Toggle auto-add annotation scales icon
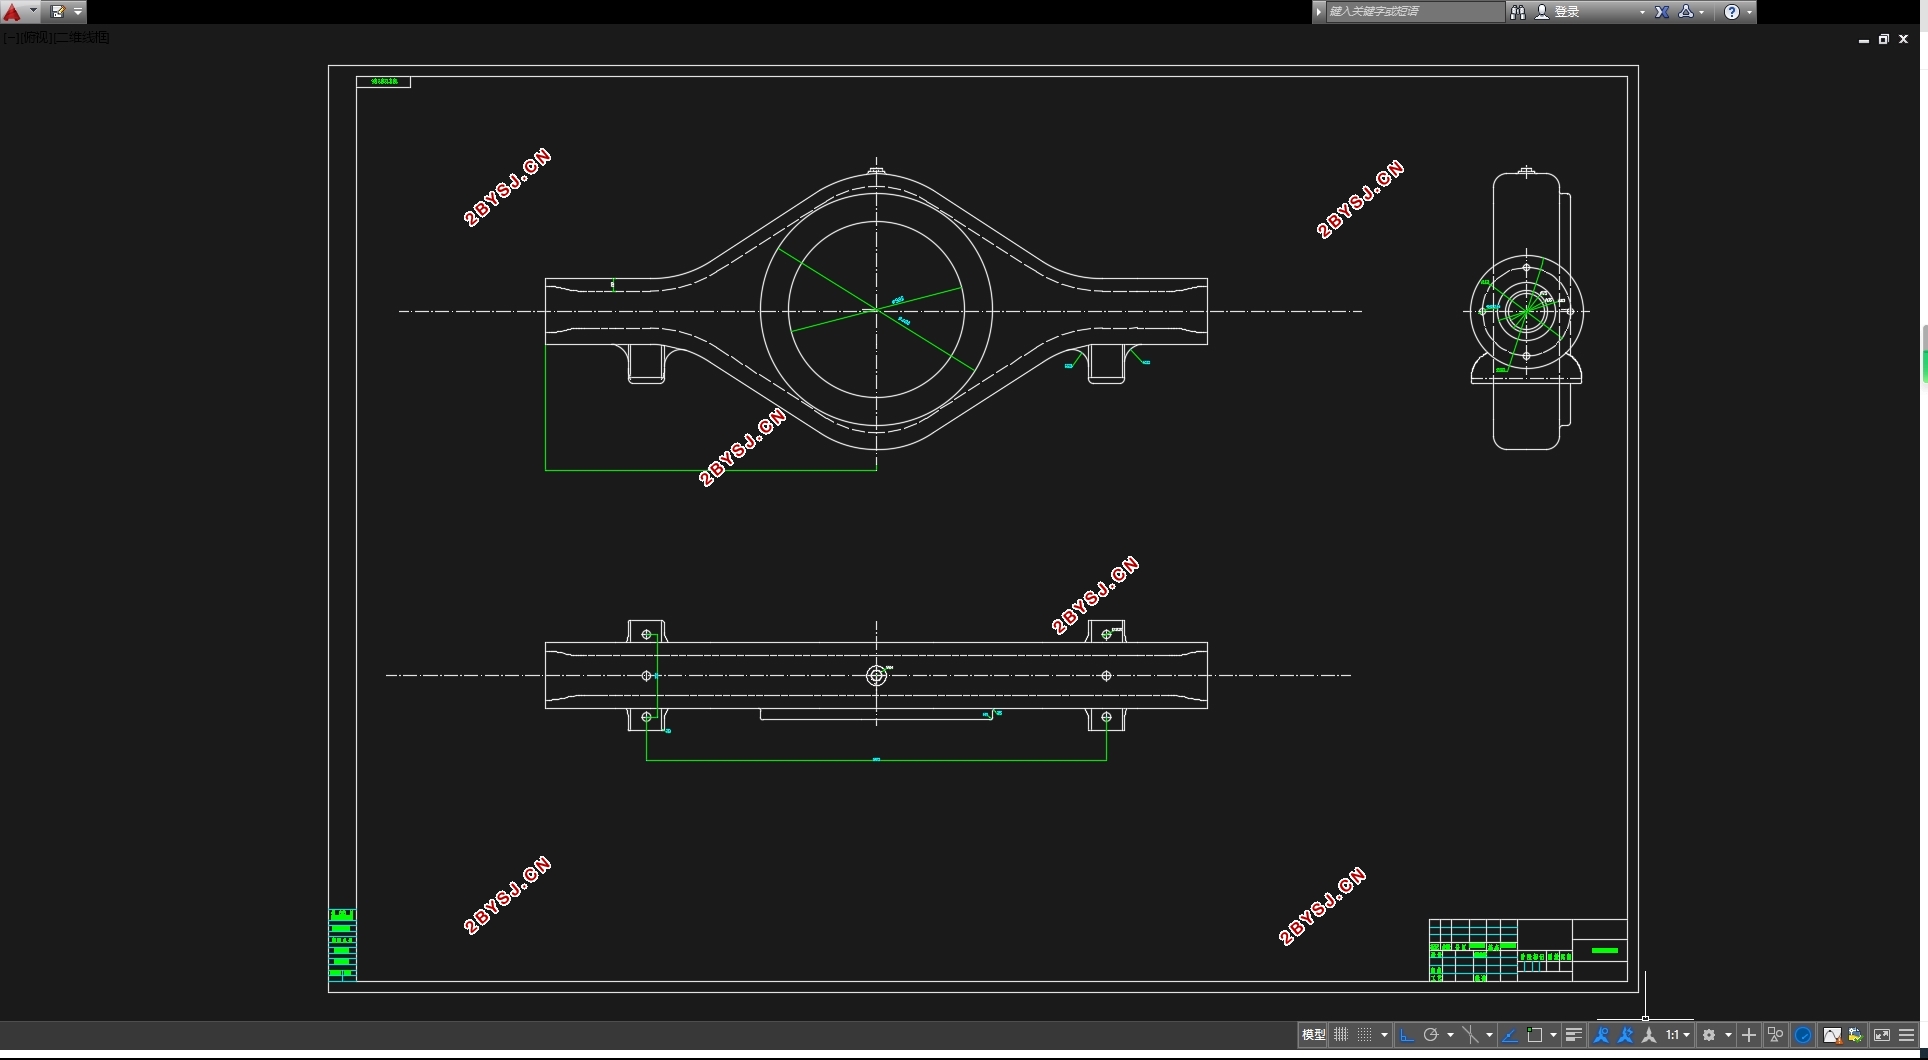Viewport: 1928px width, 1060px height. (1625, 1035)
